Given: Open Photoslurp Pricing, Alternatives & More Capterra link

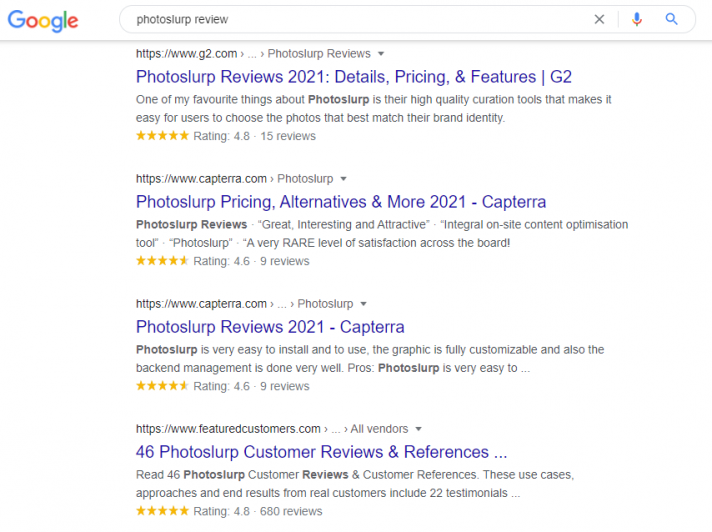Looking at the screenshot, I should point(341,202).
